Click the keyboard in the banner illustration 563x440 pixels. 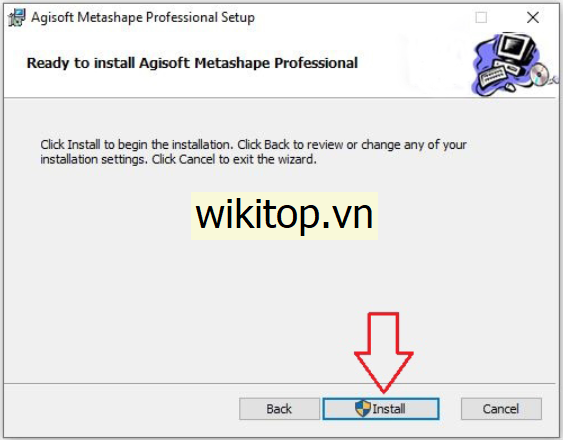493,76
